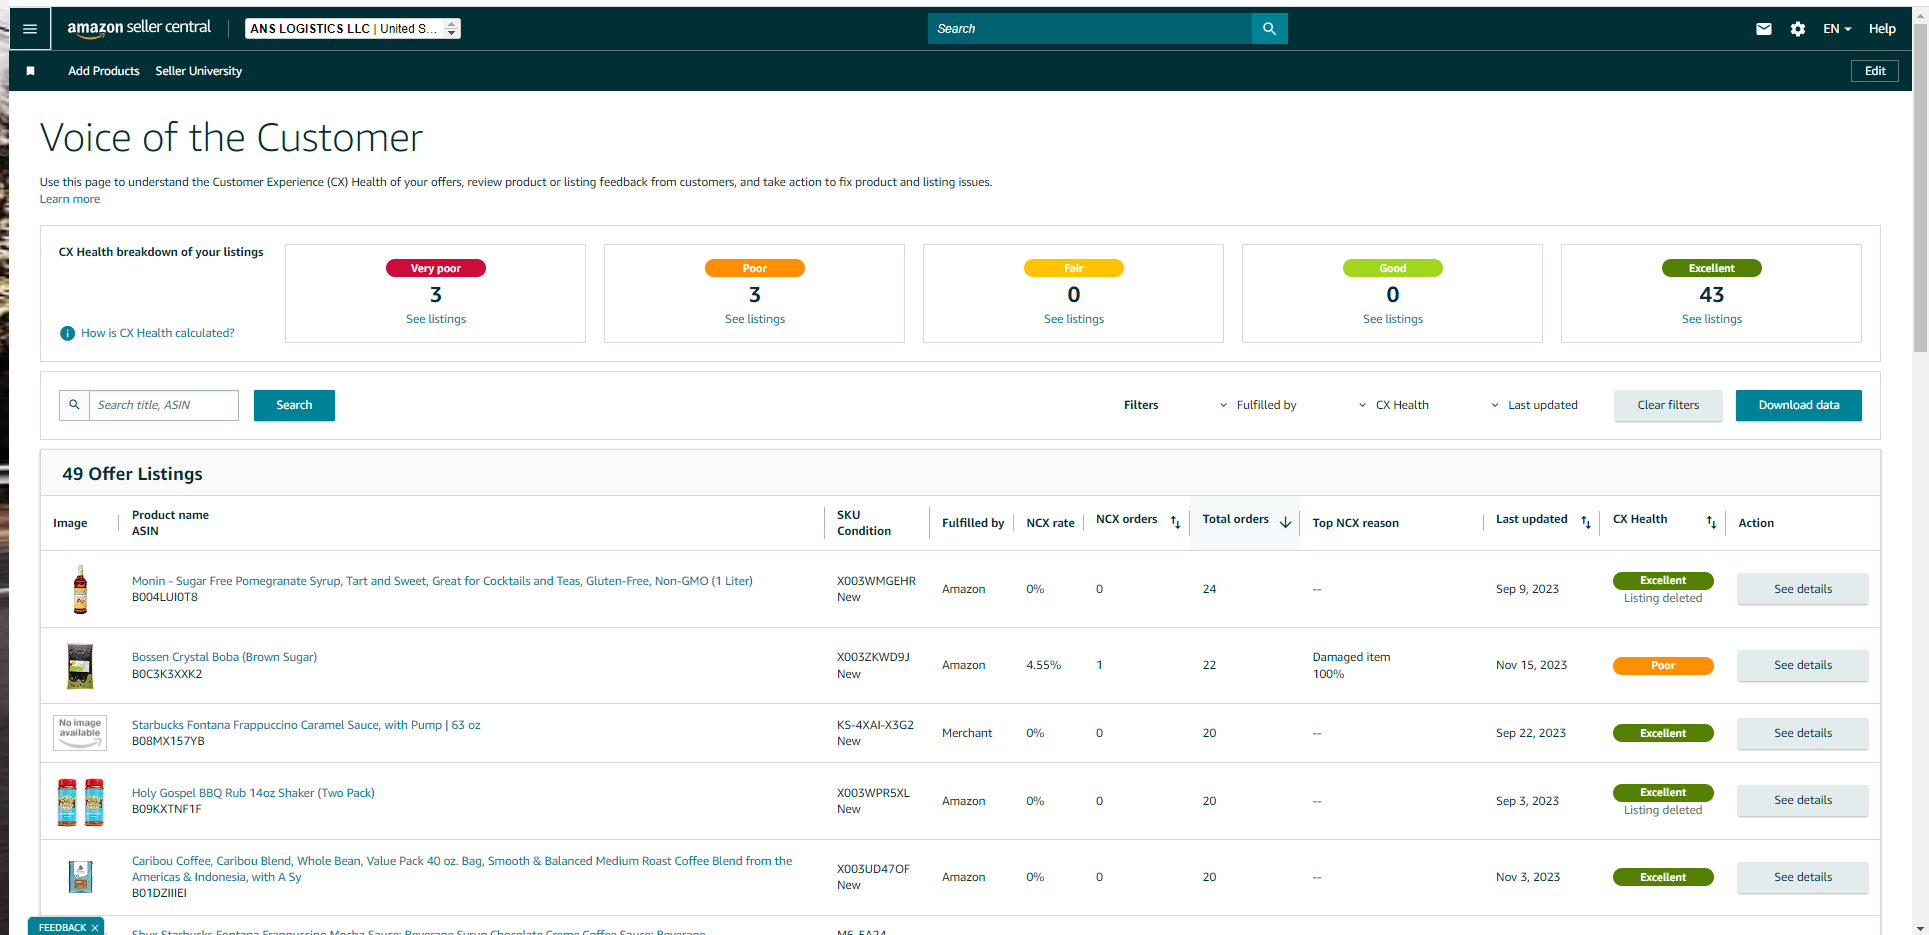Sort by CX Health column arrows
The width and height of the screenshot is (1929, 935).
(1711, 522)
